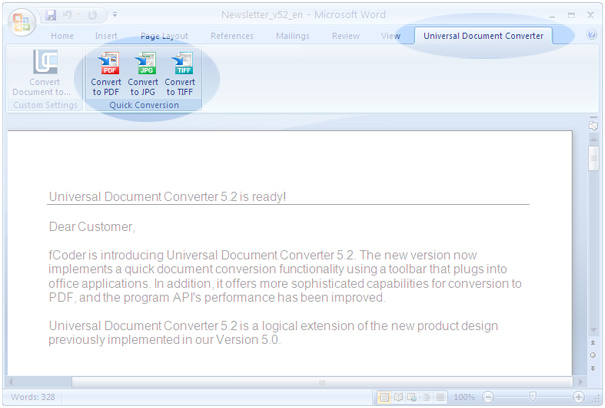
Task: Open the Home ribbon tab
Action: coord(62,36)
